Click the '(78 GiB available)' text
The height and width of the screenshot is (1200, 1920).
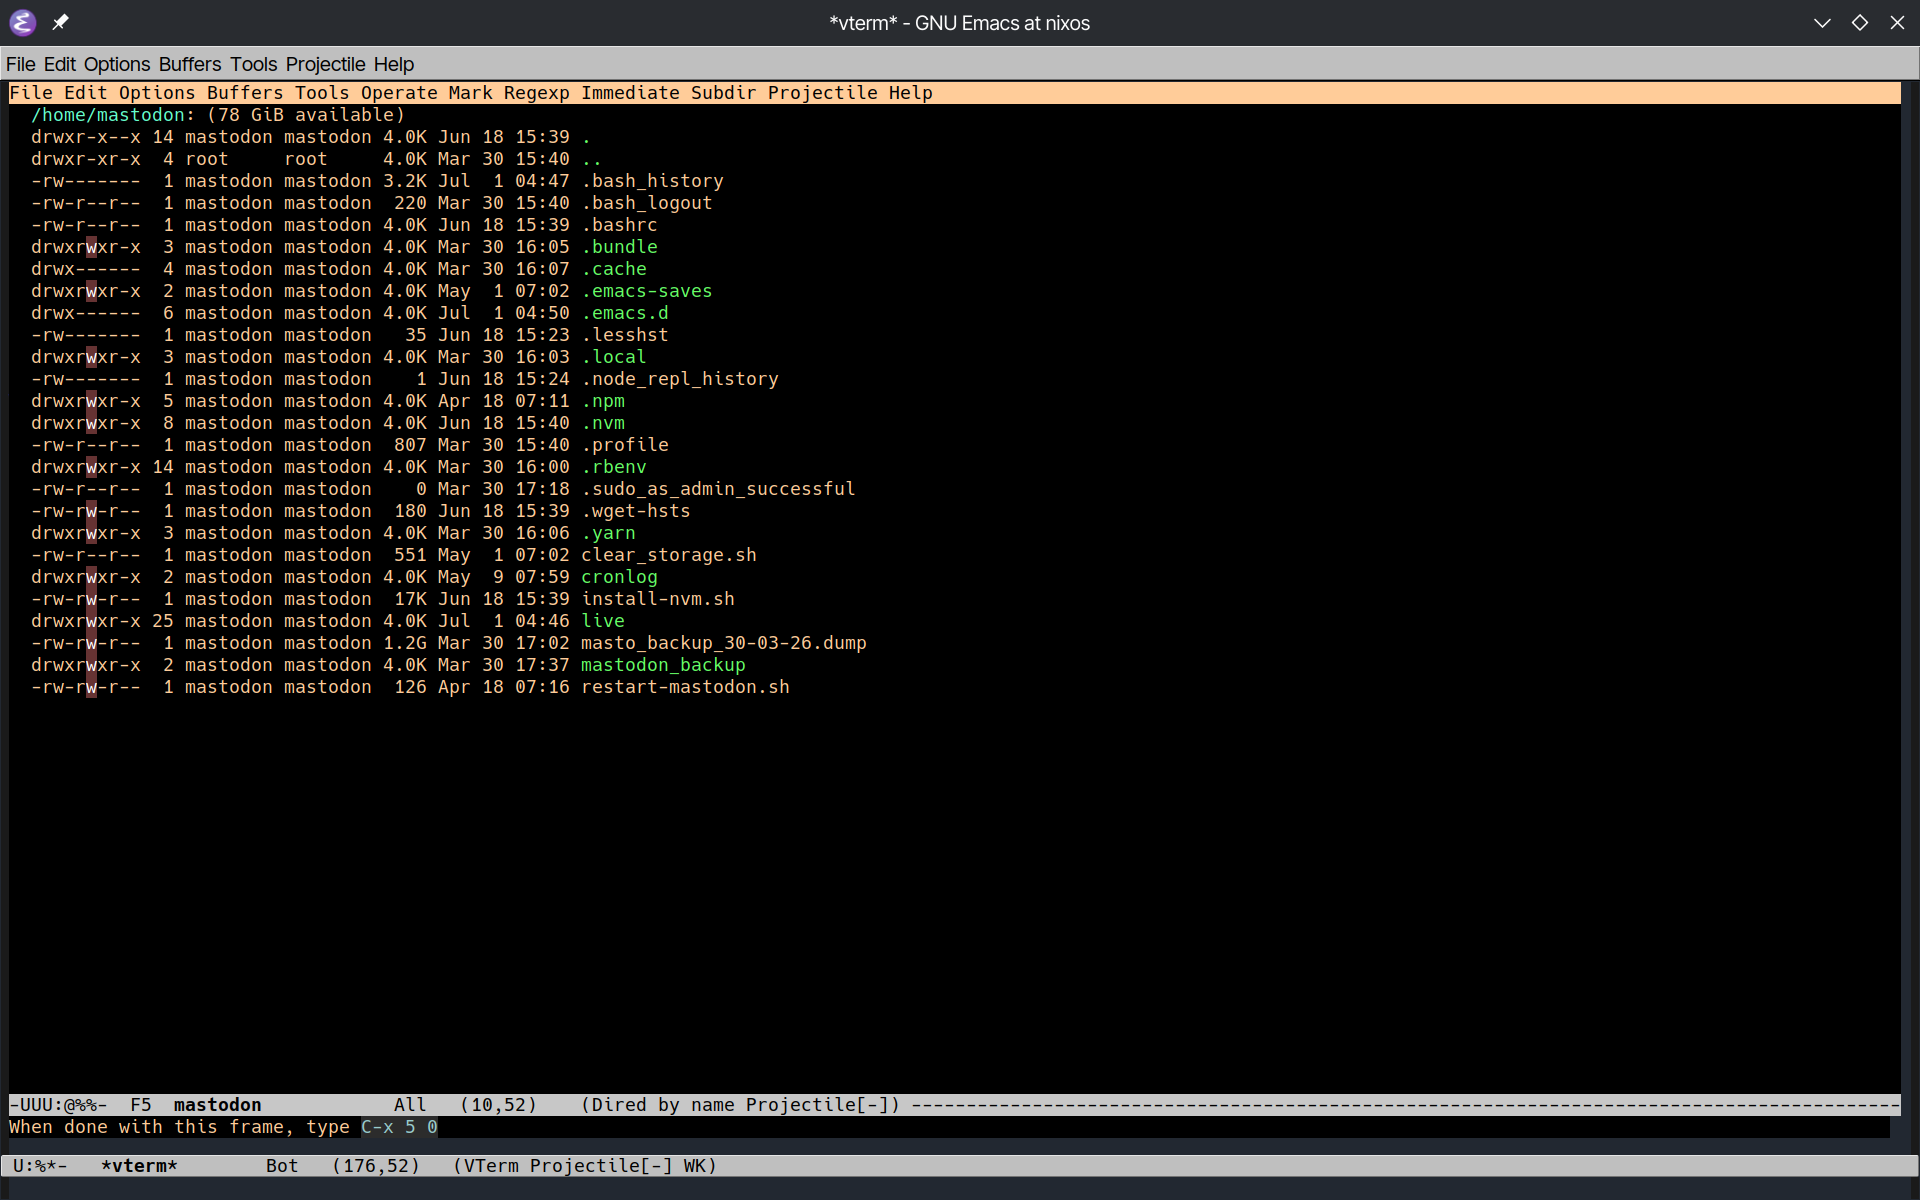(306, 115)
